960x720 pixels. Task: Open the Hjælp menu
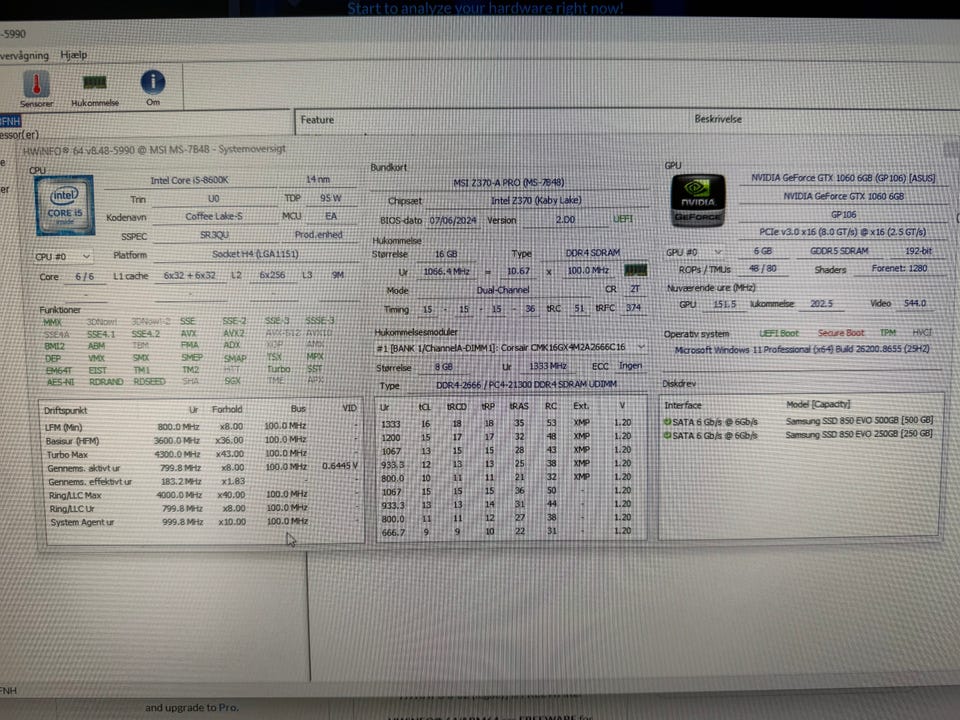coord(73,54)
